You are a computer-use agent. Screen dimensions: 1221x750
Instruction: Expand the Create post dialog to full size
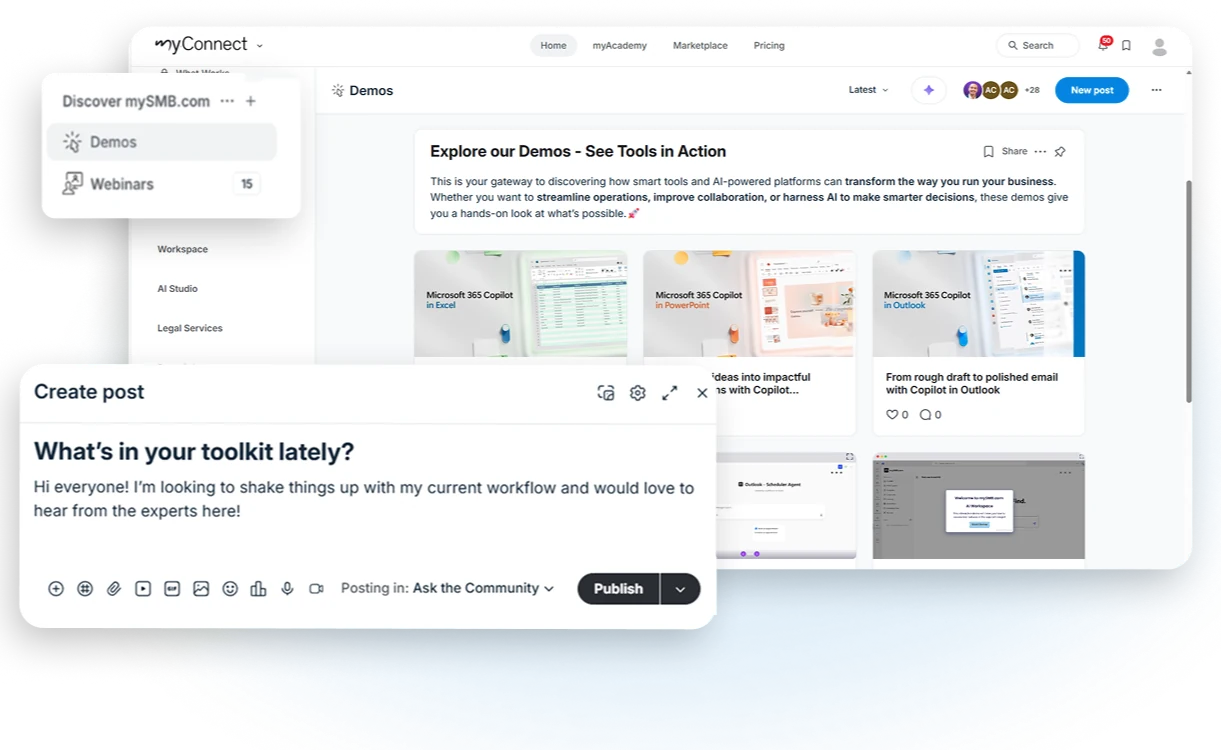pyautogui.click(x=670, y=393)
